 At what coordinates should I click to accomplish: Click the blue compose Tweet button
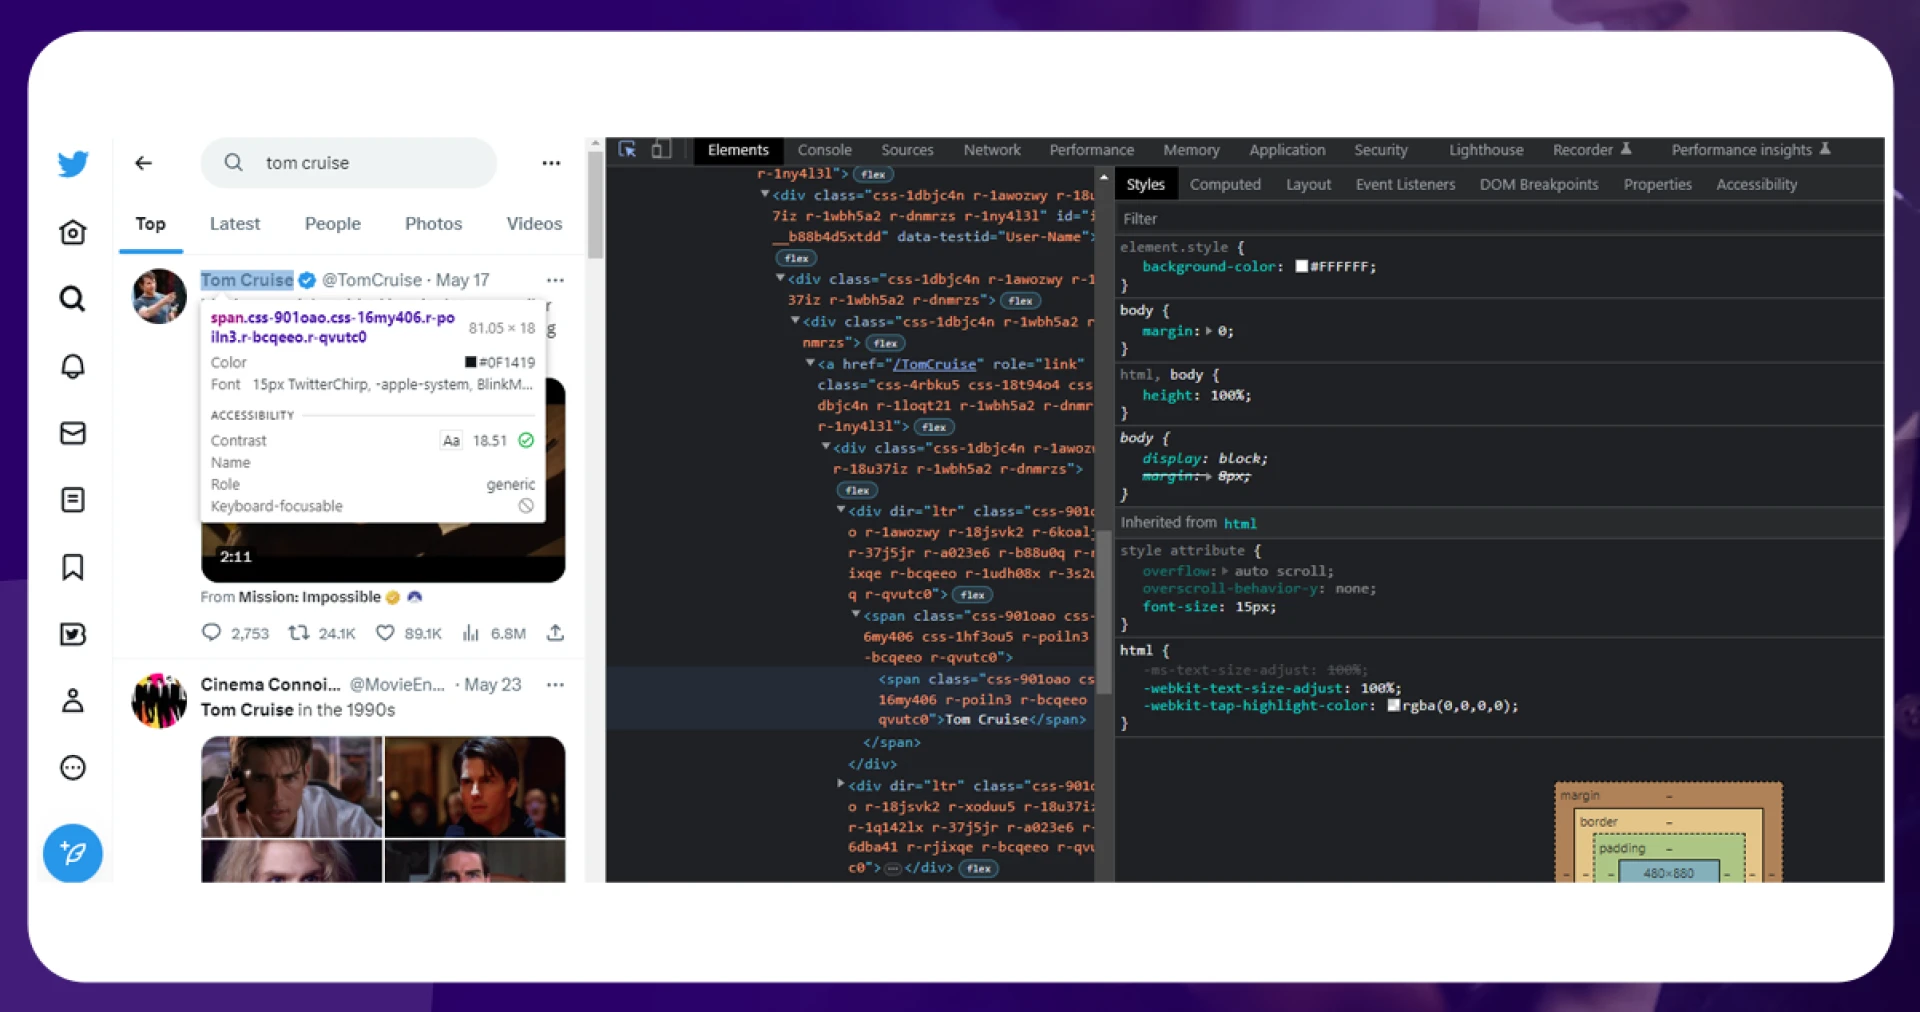(72, 853)
